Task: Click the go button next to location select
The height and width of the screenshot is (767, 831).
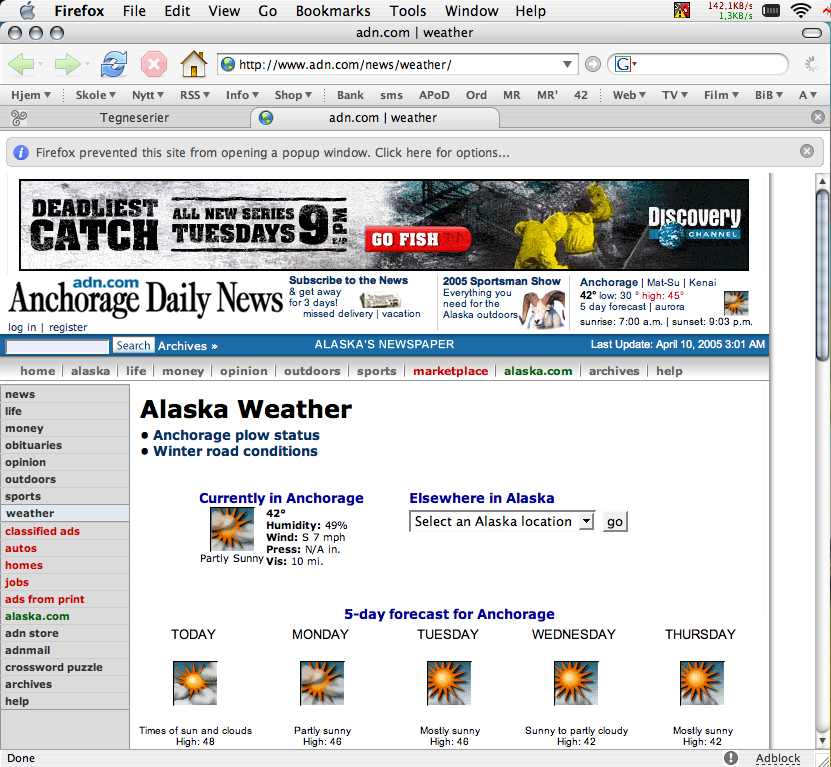Action: point(615,522)
